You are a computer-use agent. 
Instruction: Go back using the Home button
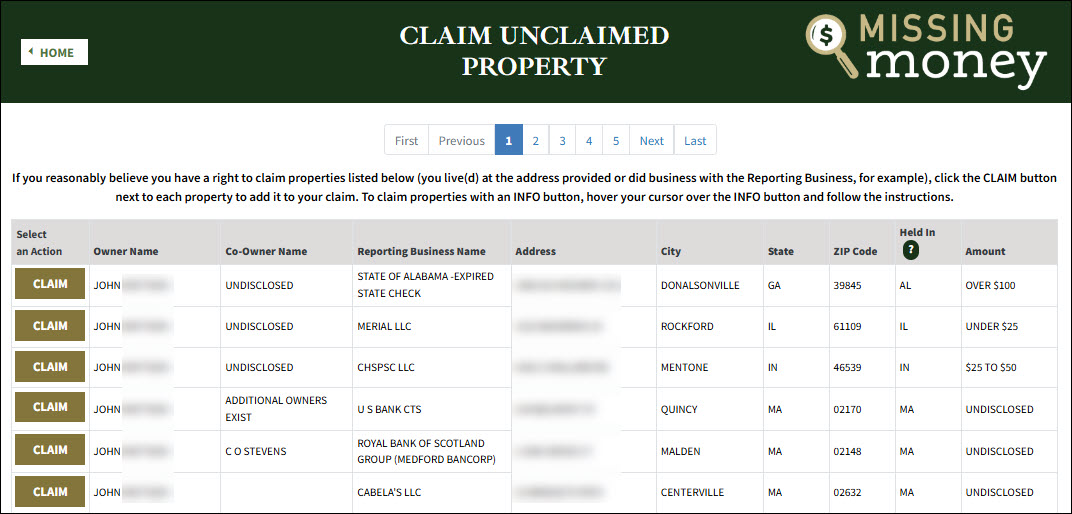[x=54, y=52]
